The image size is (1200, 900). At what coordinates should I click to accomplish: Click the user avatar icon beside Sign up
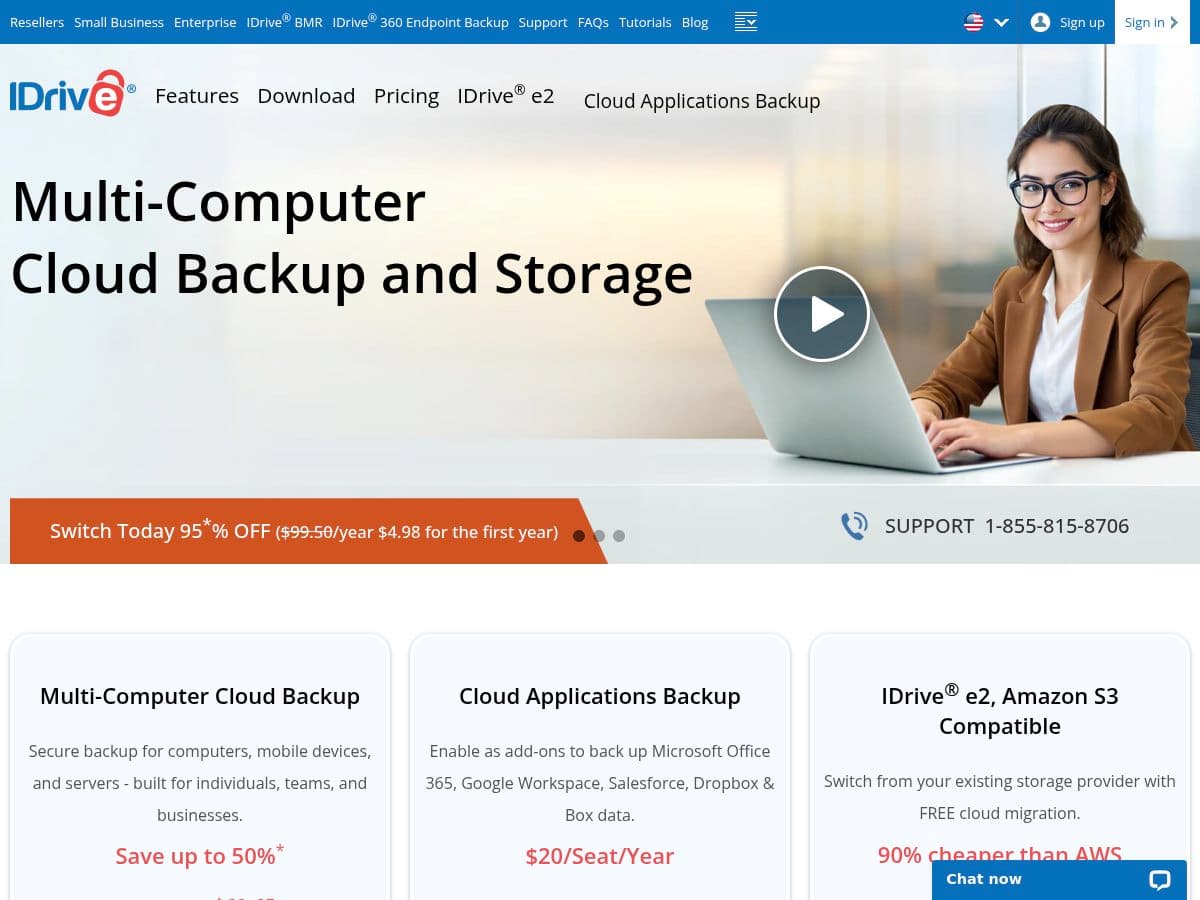(1040, 22)
